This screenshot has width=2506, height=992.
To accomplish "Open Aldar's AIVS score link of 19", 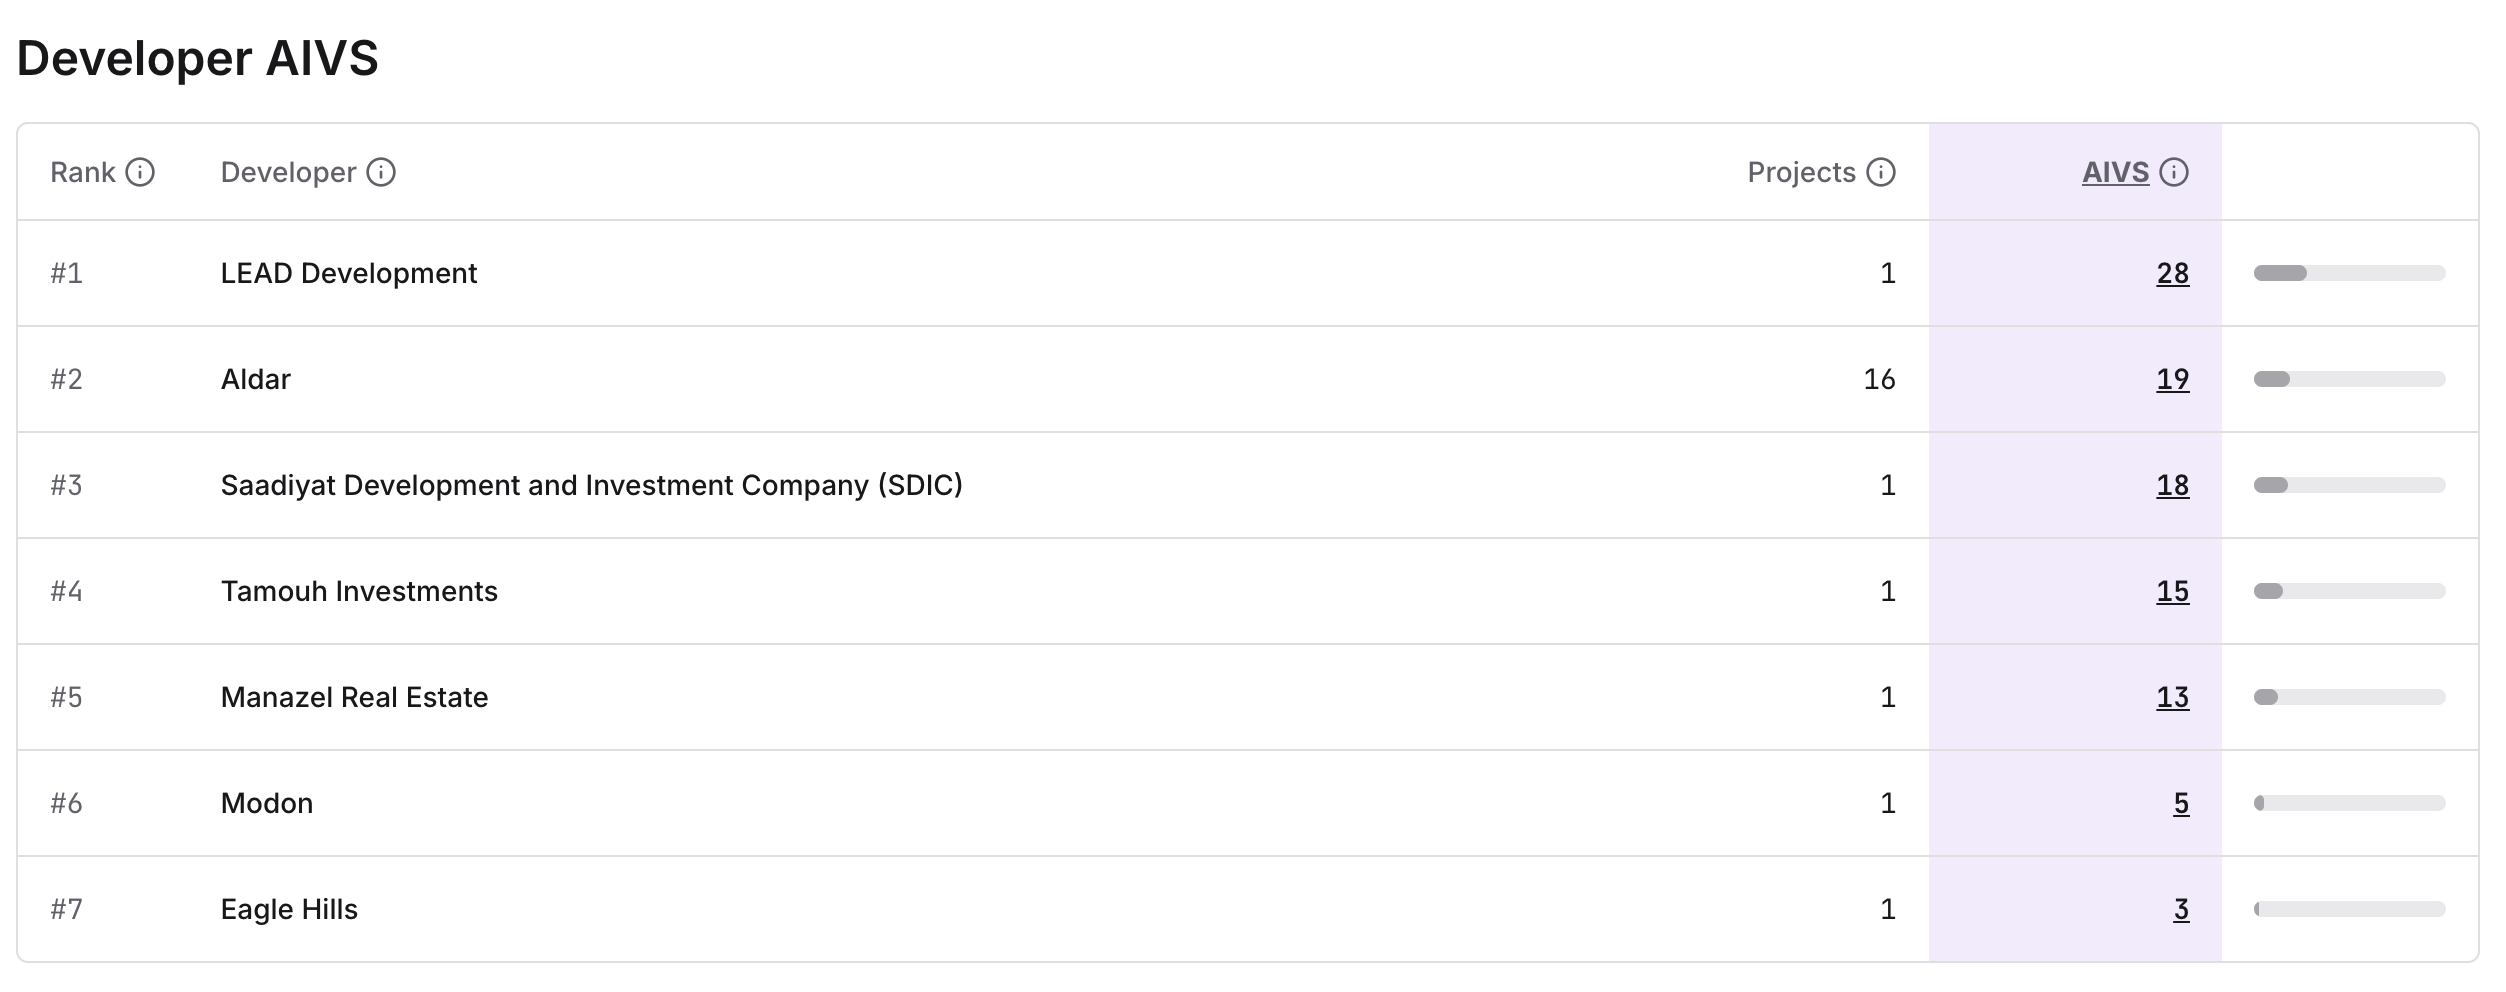I will click(x=2172, y=380).
